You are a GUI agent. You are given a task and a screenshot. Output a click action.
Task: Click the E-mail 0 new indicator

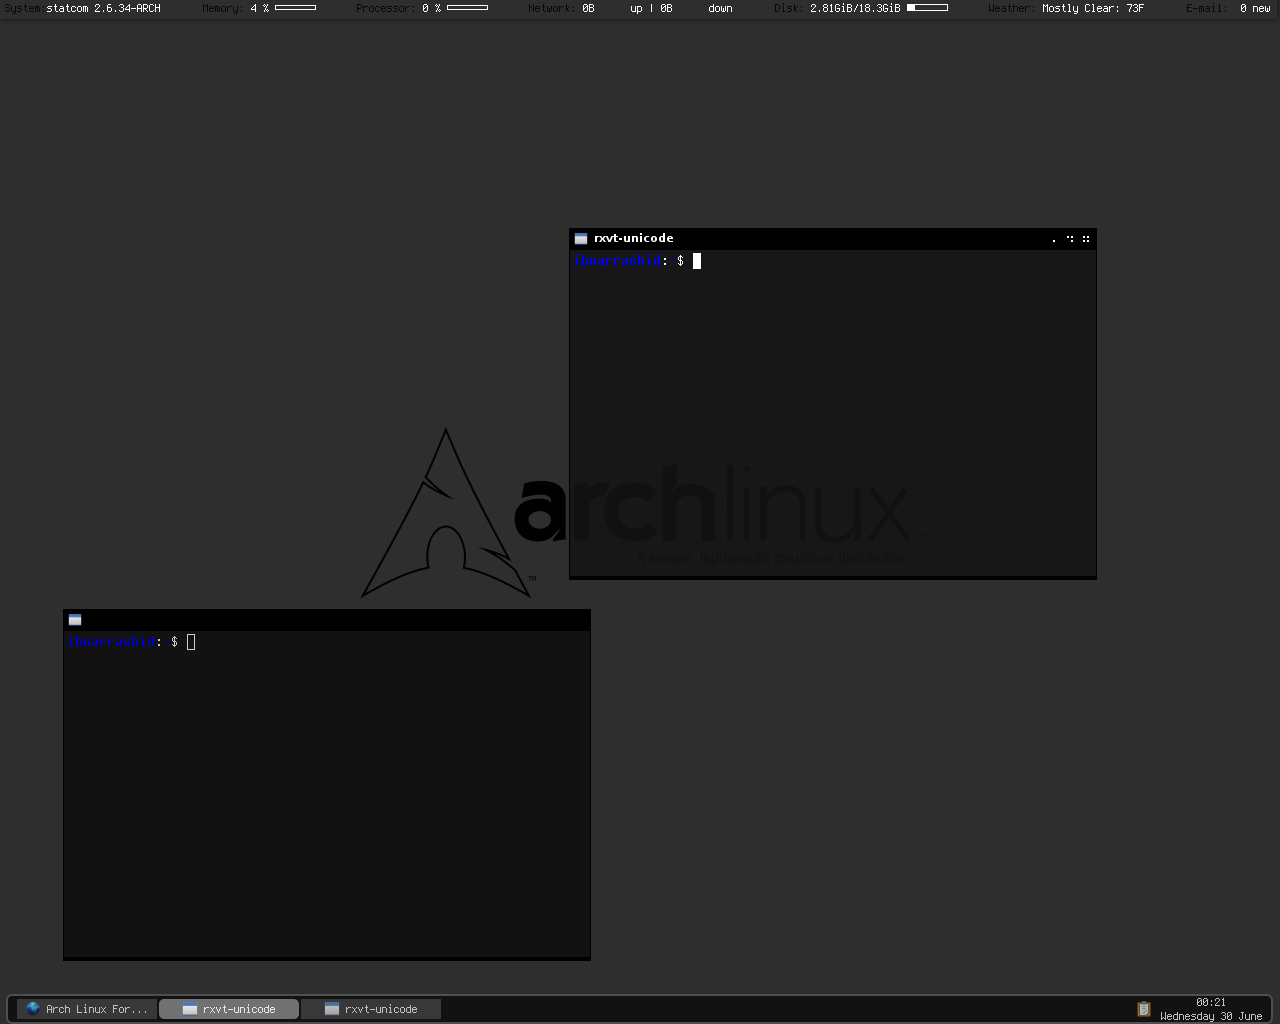(1228, 8)
